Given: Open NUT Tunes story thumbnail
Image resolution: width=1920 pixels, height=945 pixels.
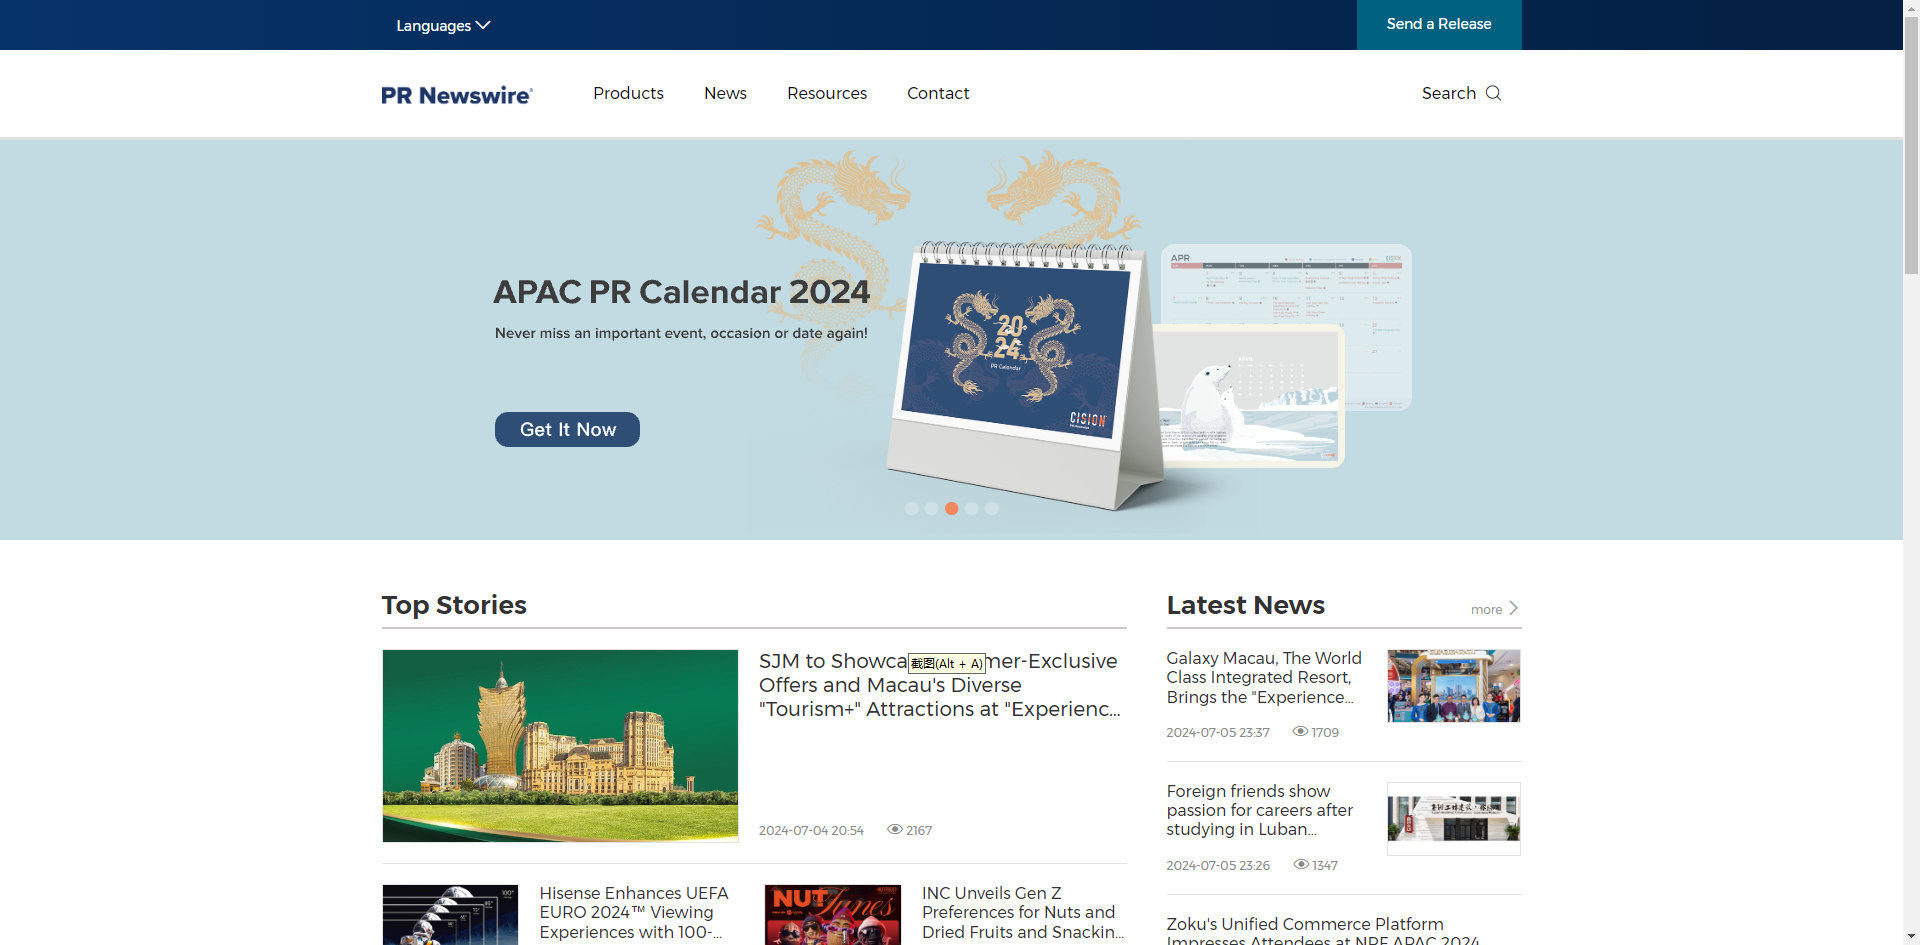Looking at the screenshot, I should 833,915.
